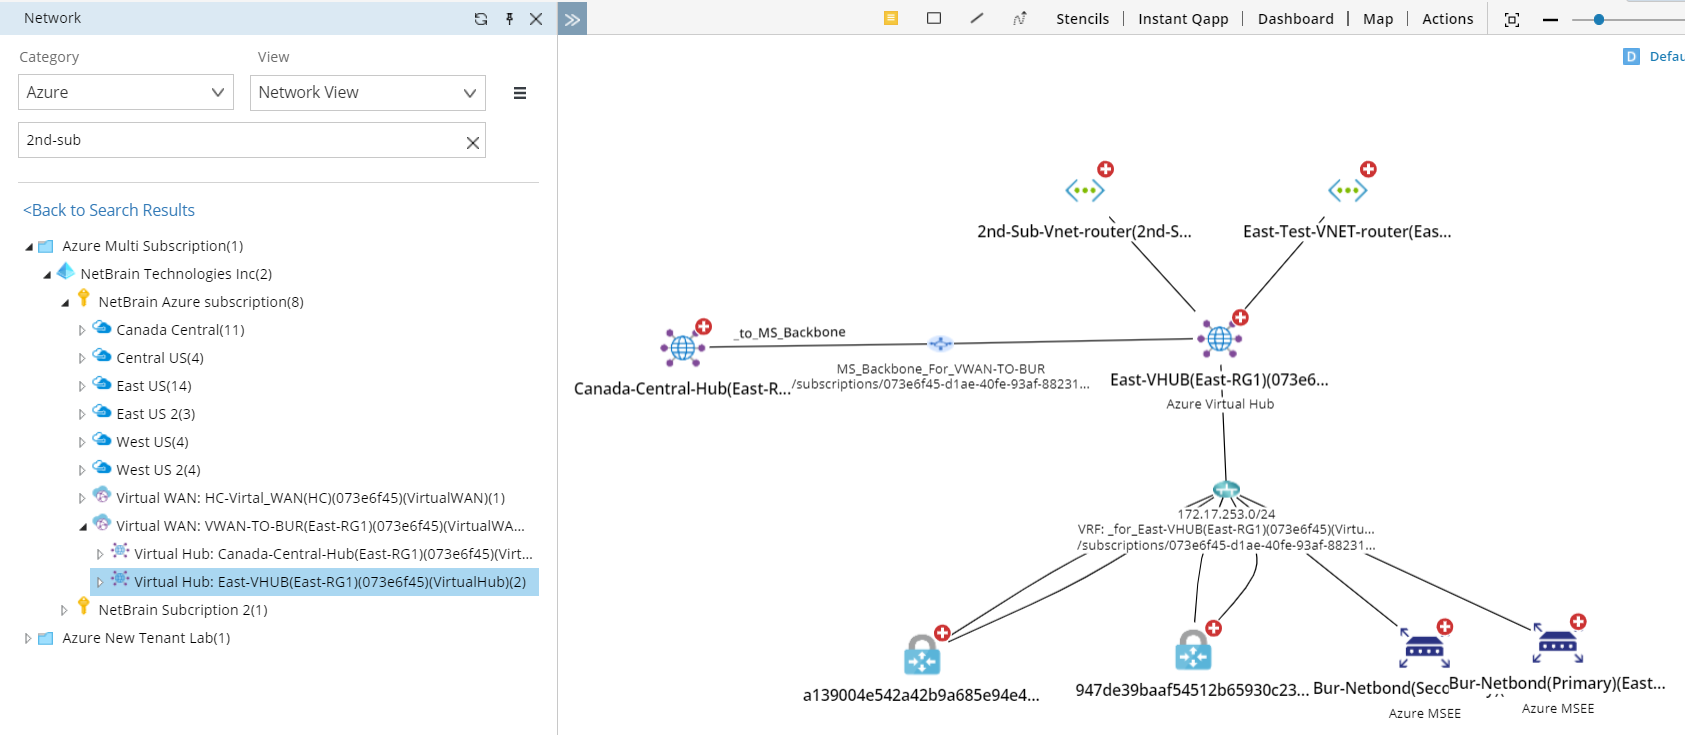Click the 947de39baaf5 gateway icon

[1193, 650]
